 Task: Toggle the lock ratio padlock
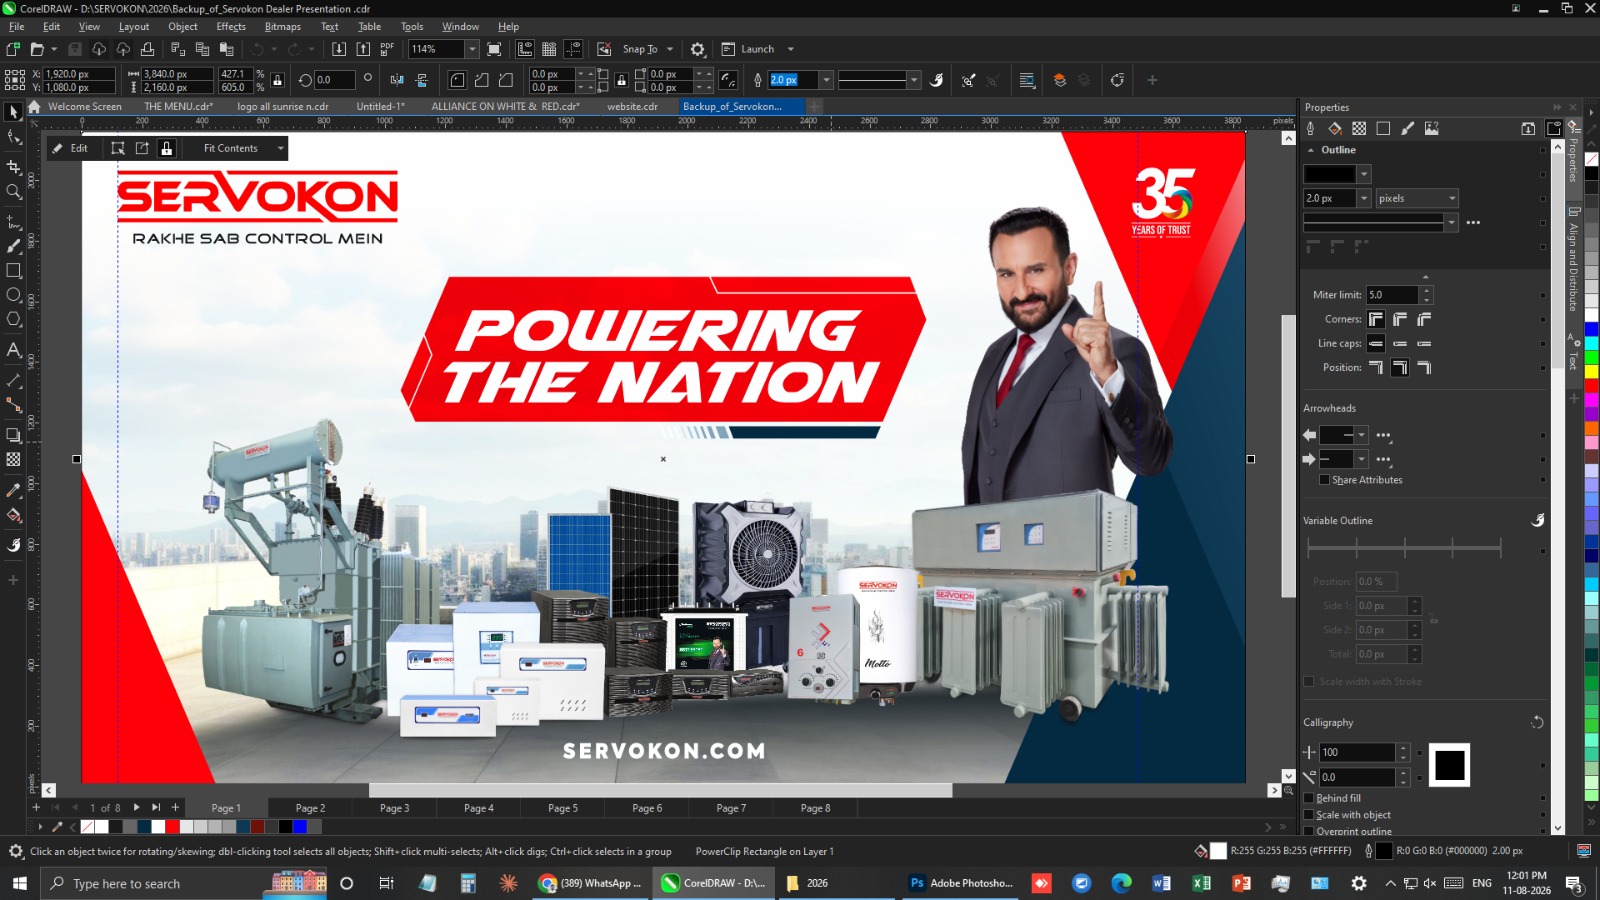tap(278, 80)
